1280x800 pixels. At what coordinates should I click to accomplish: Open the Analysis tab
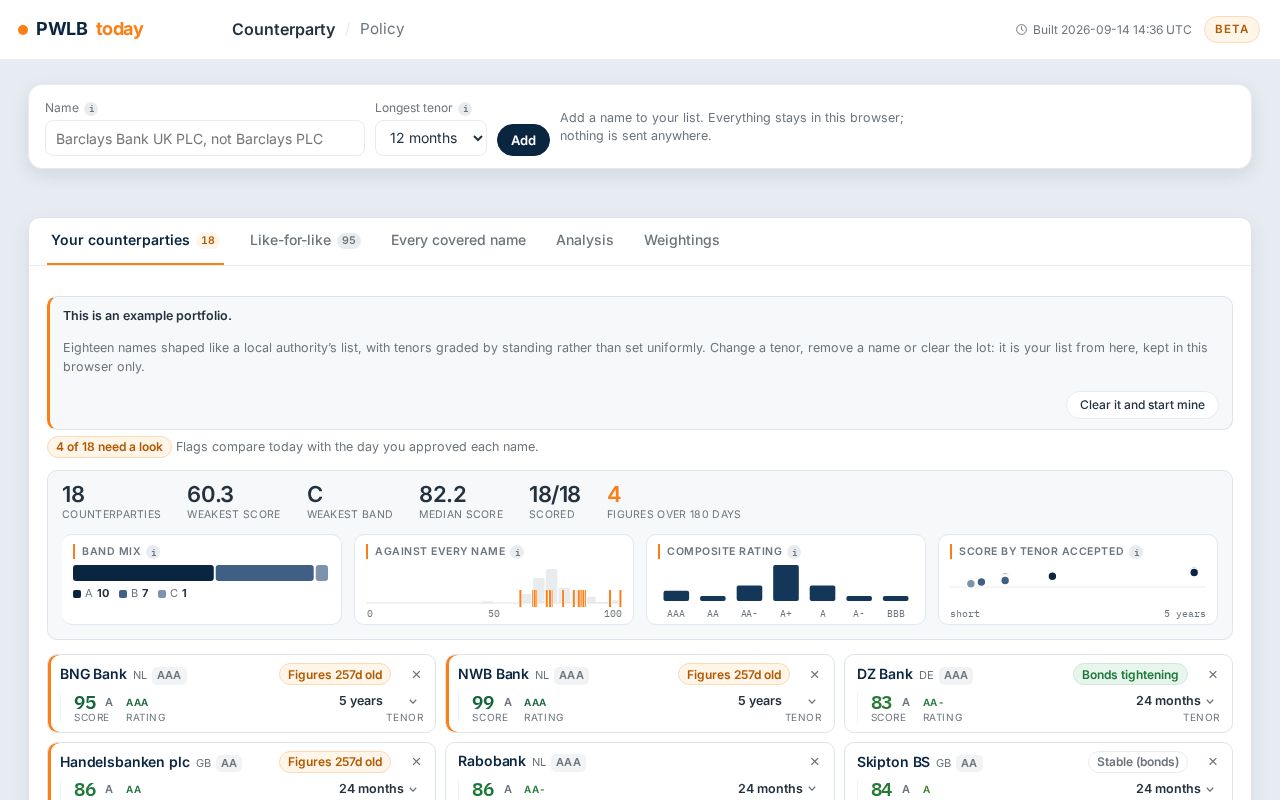click(585, 241)
